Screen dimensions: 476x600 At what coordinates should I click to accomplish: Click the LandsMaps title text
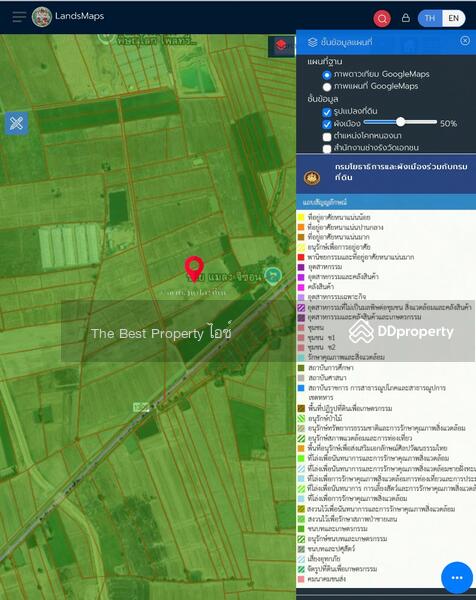click(79, 16)
